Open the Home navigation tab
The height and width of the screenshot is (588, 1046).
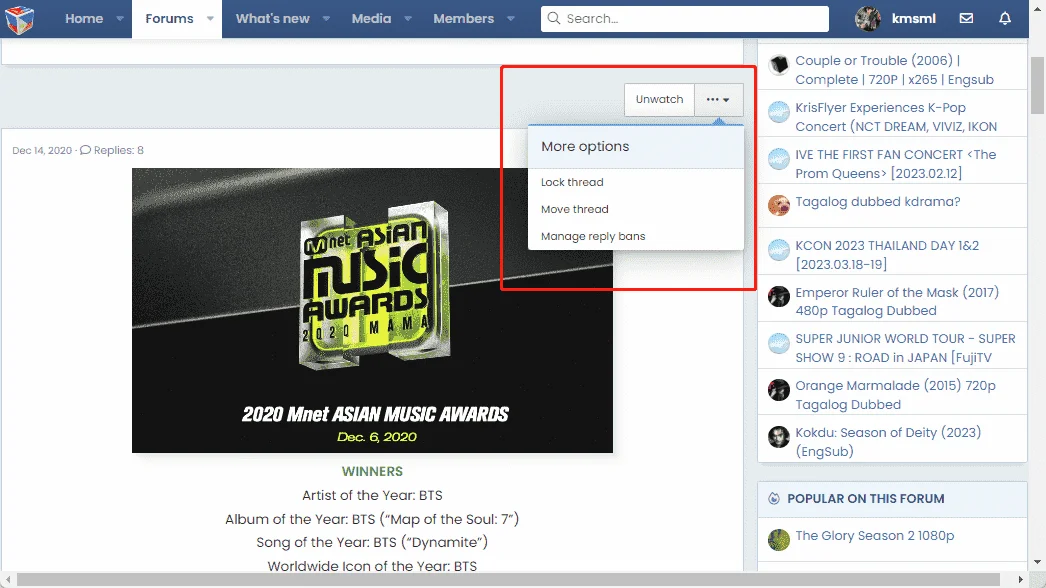84,19
